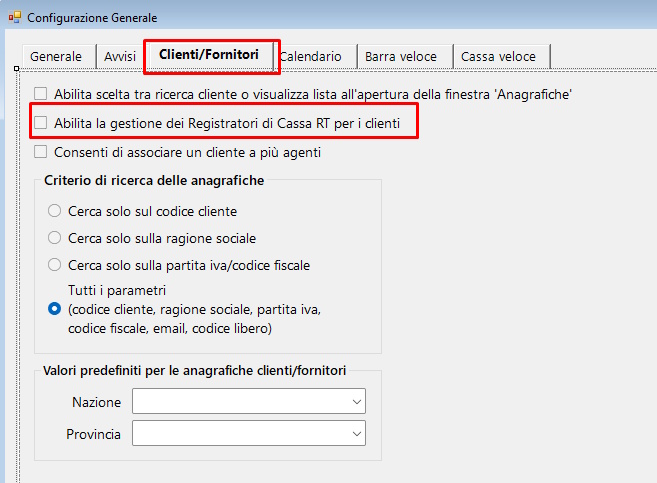This screenshot has height=483, width=657.
Task: Switch to the Generale tab
Action: coord(56,57)
